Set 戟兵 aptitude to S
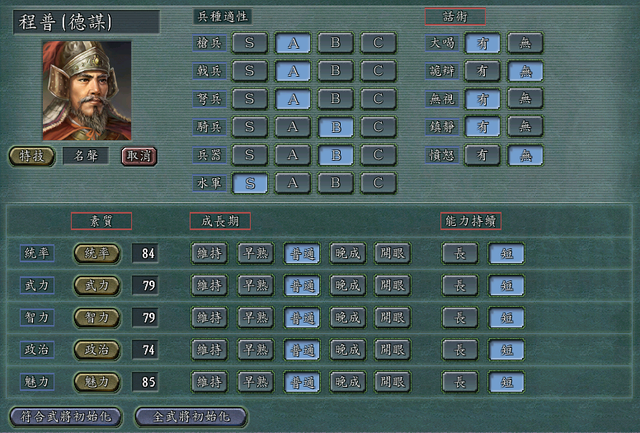This screenshot has width=640, height=433. (x=250, y=71)
